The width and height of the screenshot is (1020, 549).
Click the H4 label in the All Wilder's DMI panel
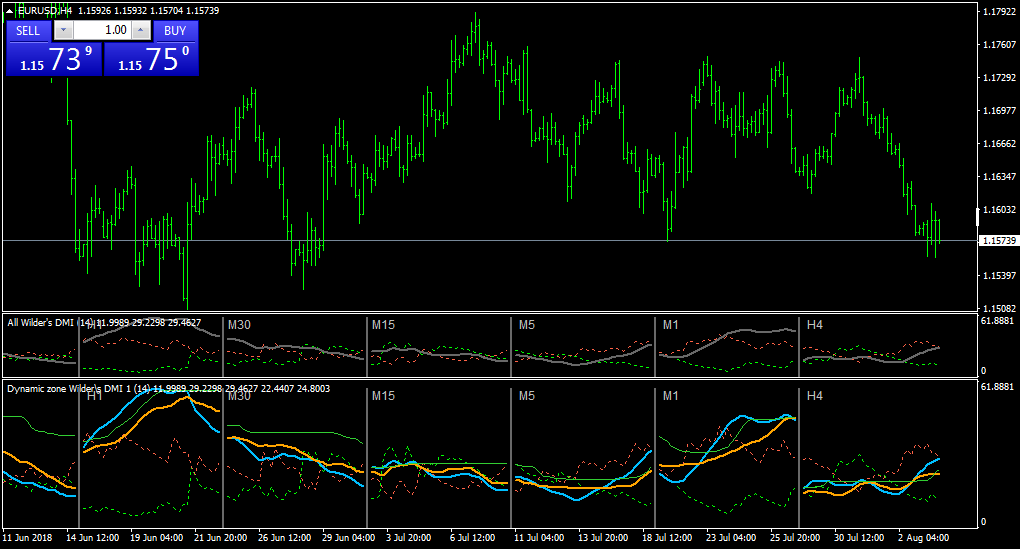coord(814,325)
